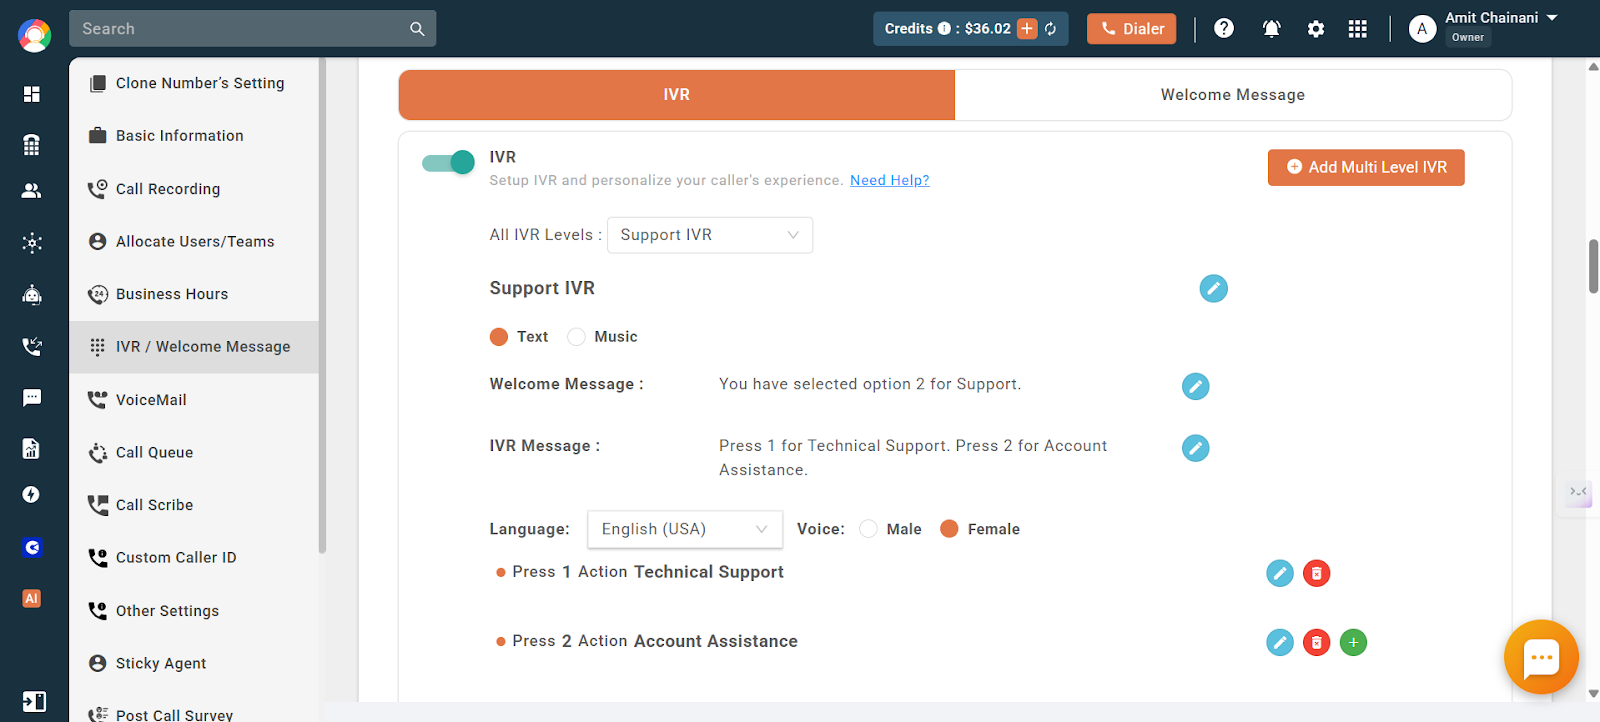Open the help question mark icon
Image resolution: width=1600 pixels, height=722 pixels.
pos(1224,28)
